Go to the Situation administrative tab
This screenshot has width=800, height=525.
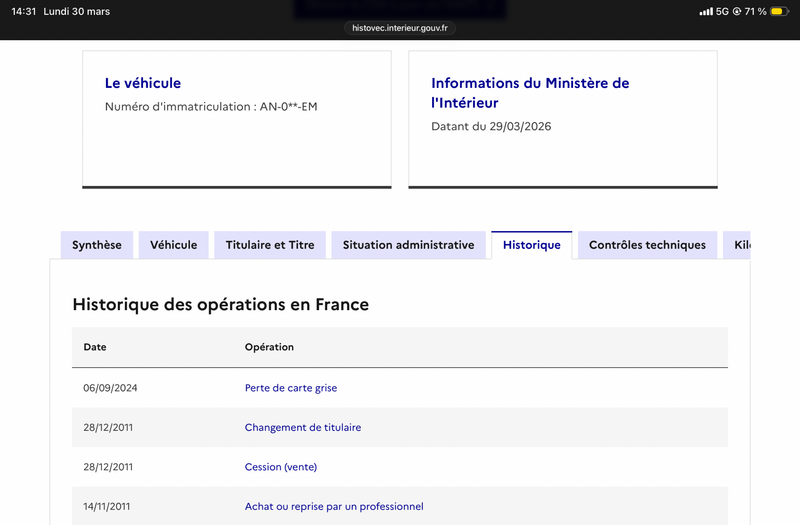click(x=408, y=245)
